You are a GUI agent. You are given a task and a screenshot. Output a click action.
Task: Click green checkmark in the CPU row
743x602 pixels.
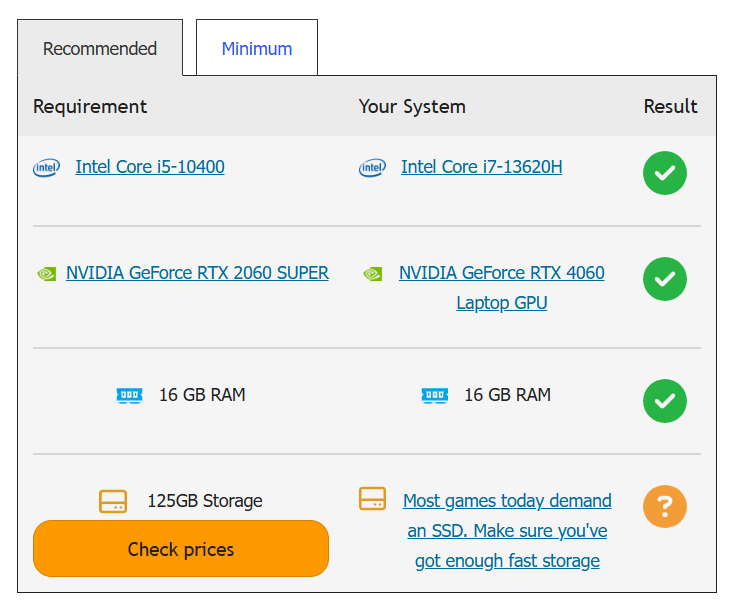click(x=665, y=173)
